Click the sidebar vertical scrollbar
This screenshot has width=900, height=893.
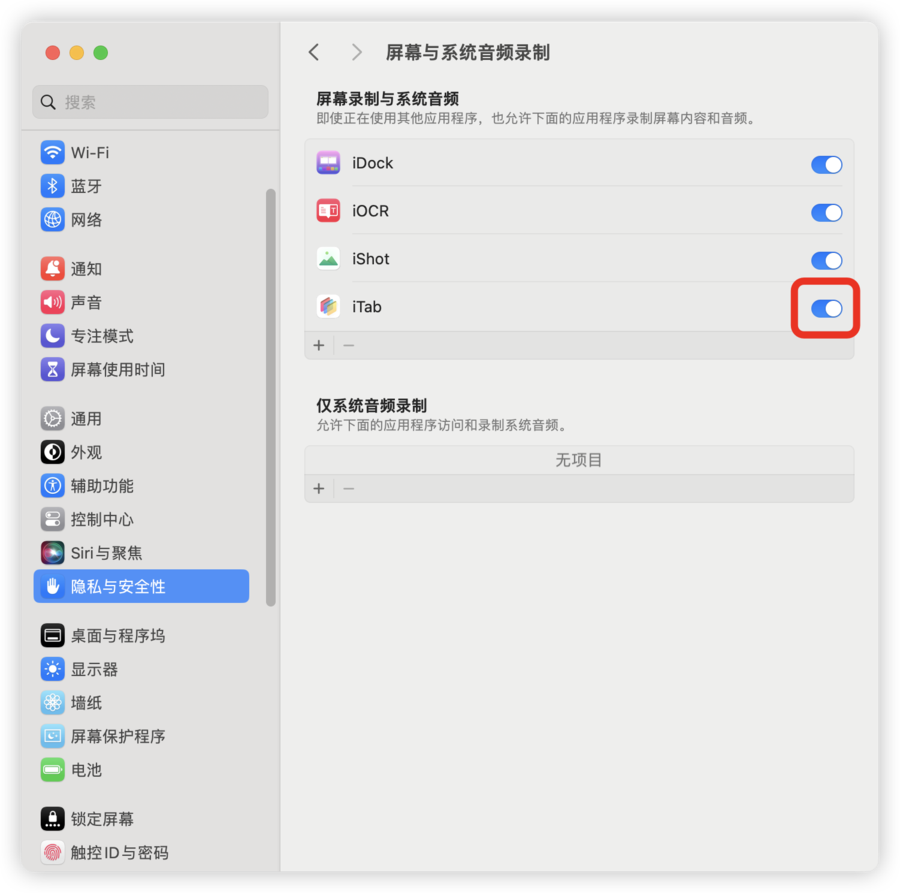point(271,397)
